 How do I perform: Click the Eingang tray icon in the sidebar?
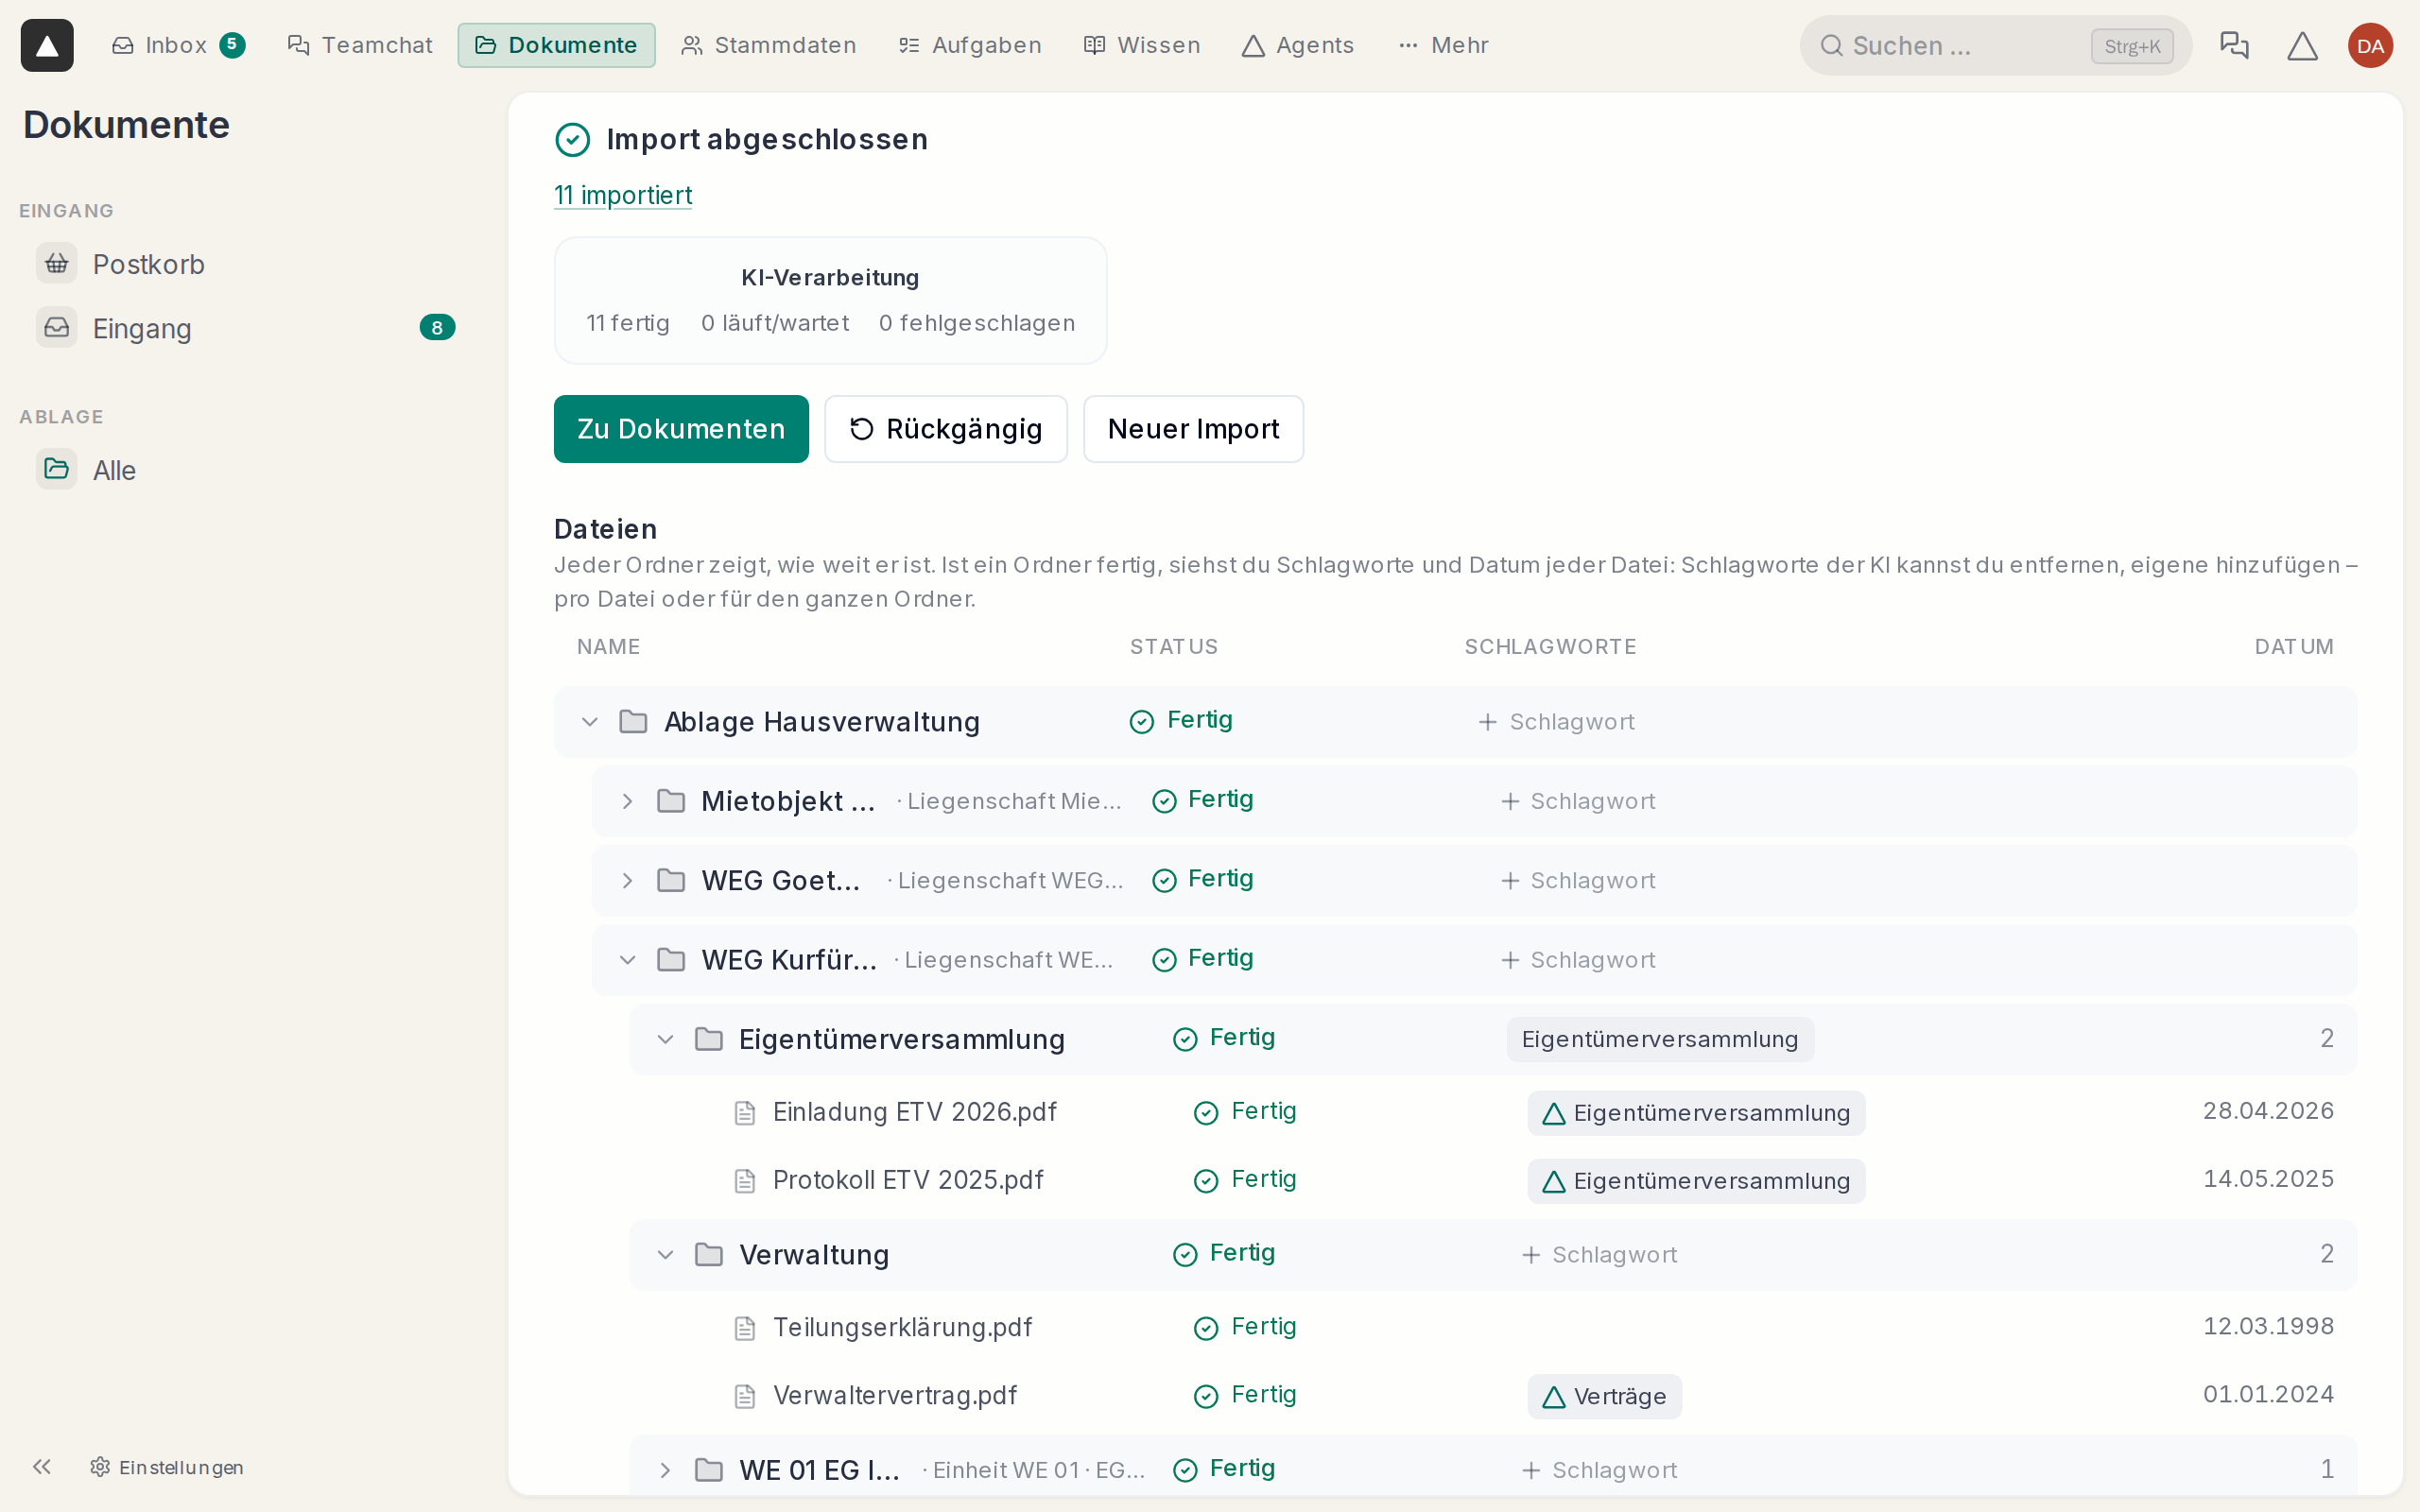(57, 327)
